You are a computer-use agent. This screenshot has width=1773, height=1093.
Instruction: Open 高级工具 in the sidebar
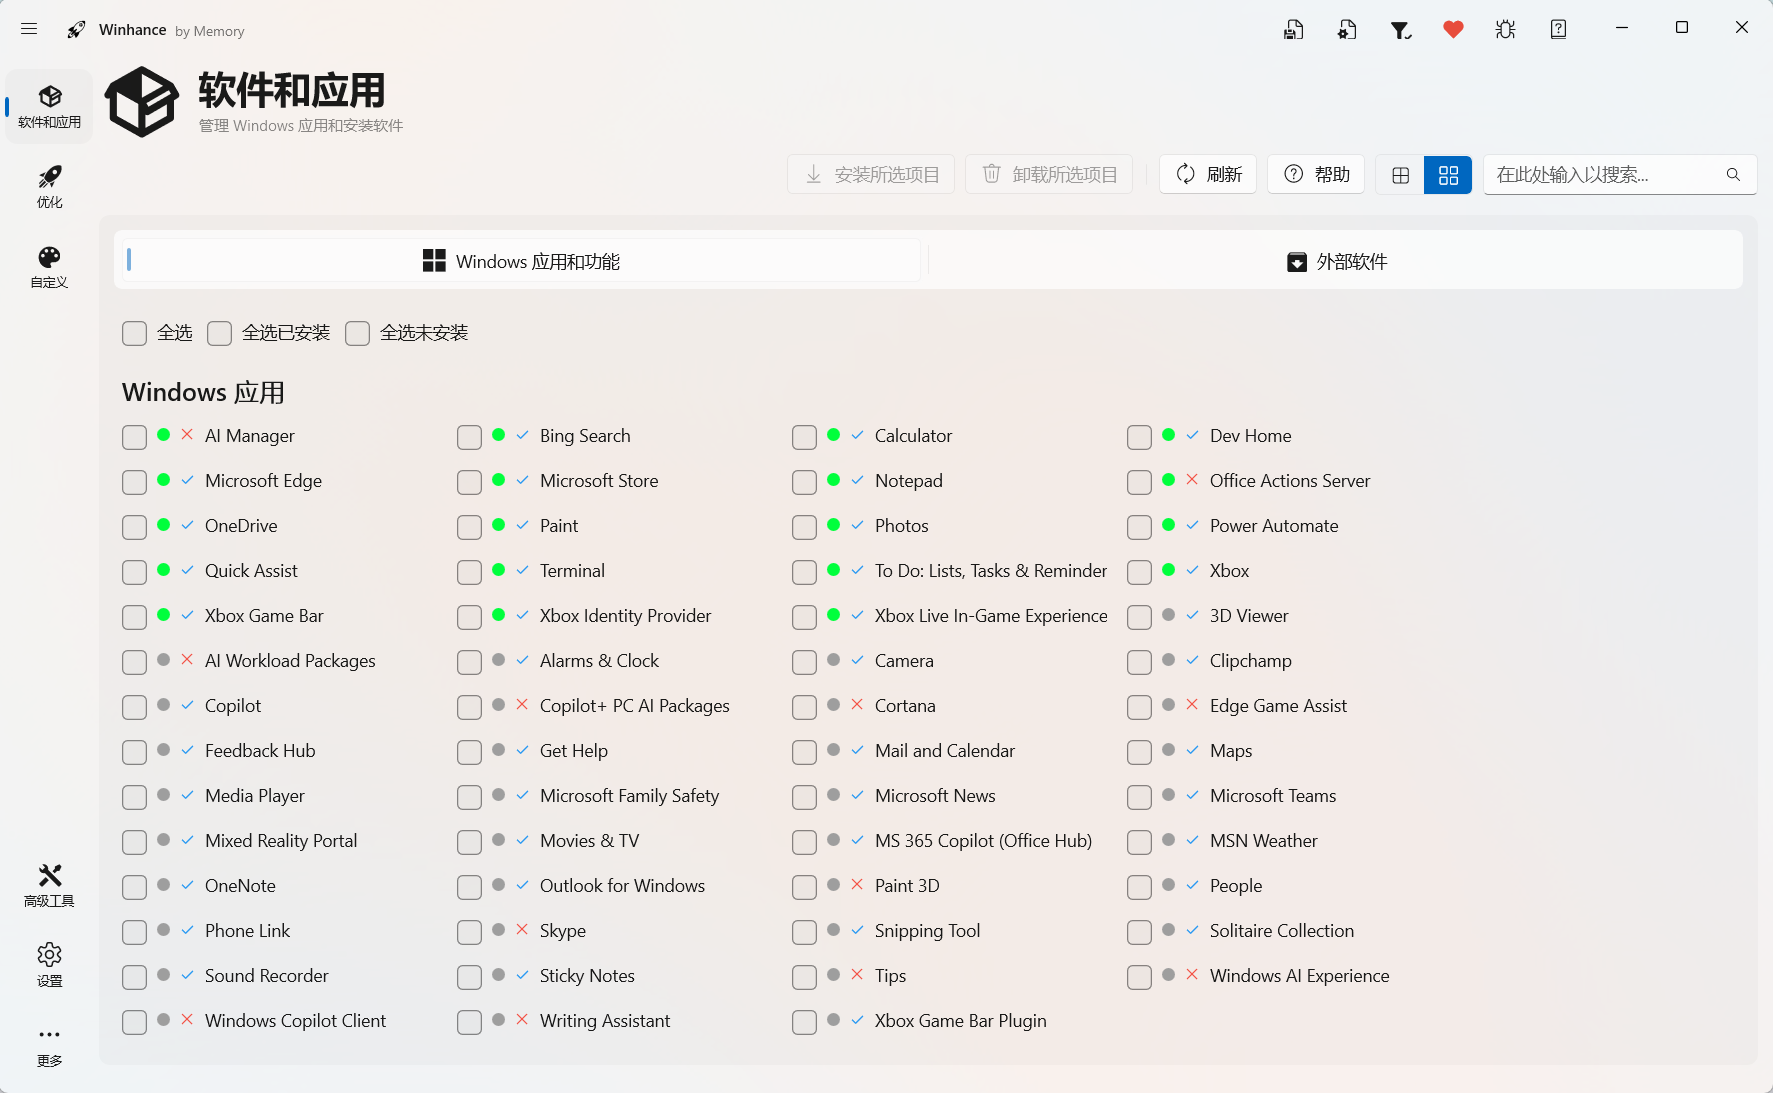(x=49, y=886)
